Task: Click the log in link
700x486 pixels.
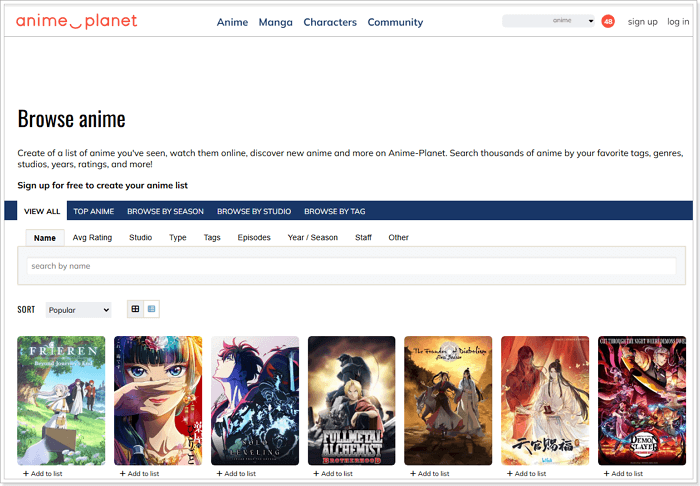Action: (x=678, y=22)
